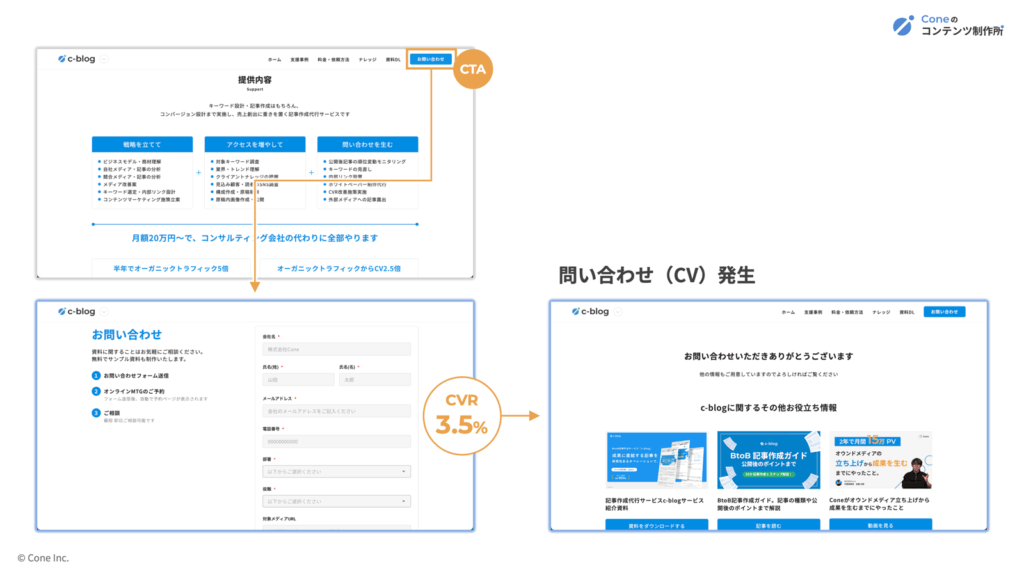Click オーガニックトラフィックからCV2.5倍 card
1024x576 pixels.
tap(339, 268)
